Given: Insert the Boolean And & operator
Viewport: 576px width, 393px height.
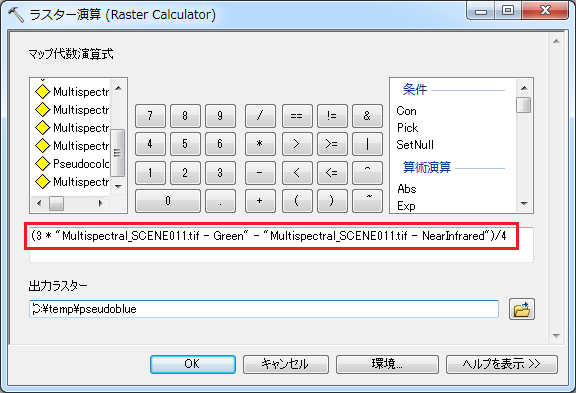Looking at the screenshot, I should coord(367,116).
